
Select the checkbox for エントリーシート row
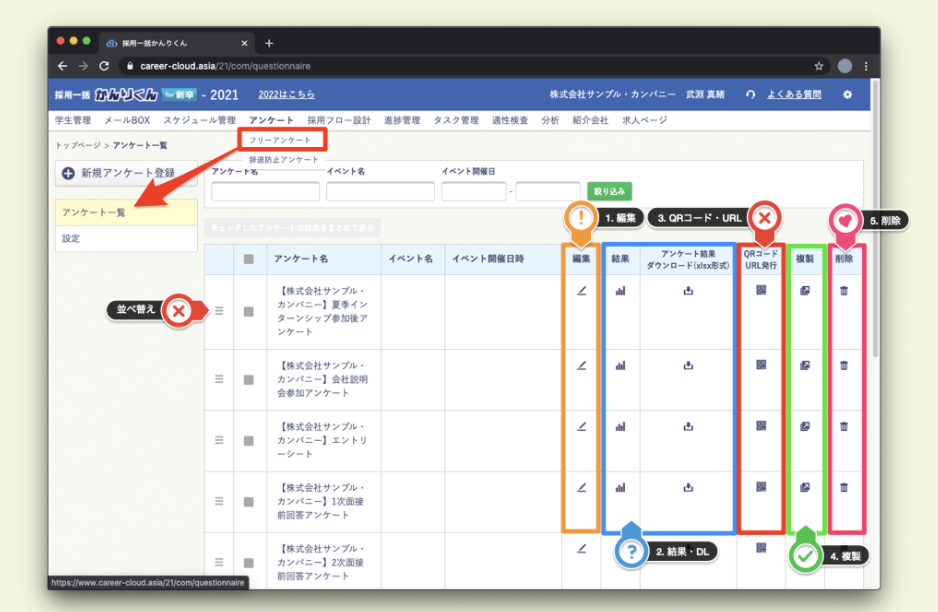click(248, 441)
